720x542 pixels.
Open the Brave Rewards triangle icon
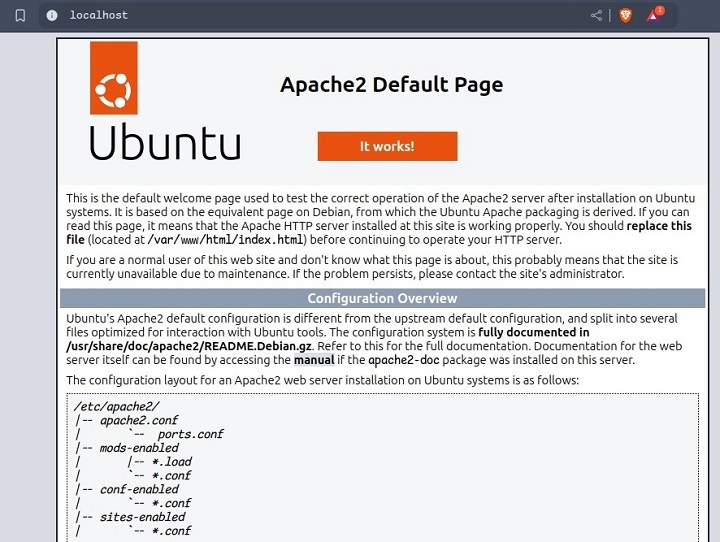pos(653,15)
